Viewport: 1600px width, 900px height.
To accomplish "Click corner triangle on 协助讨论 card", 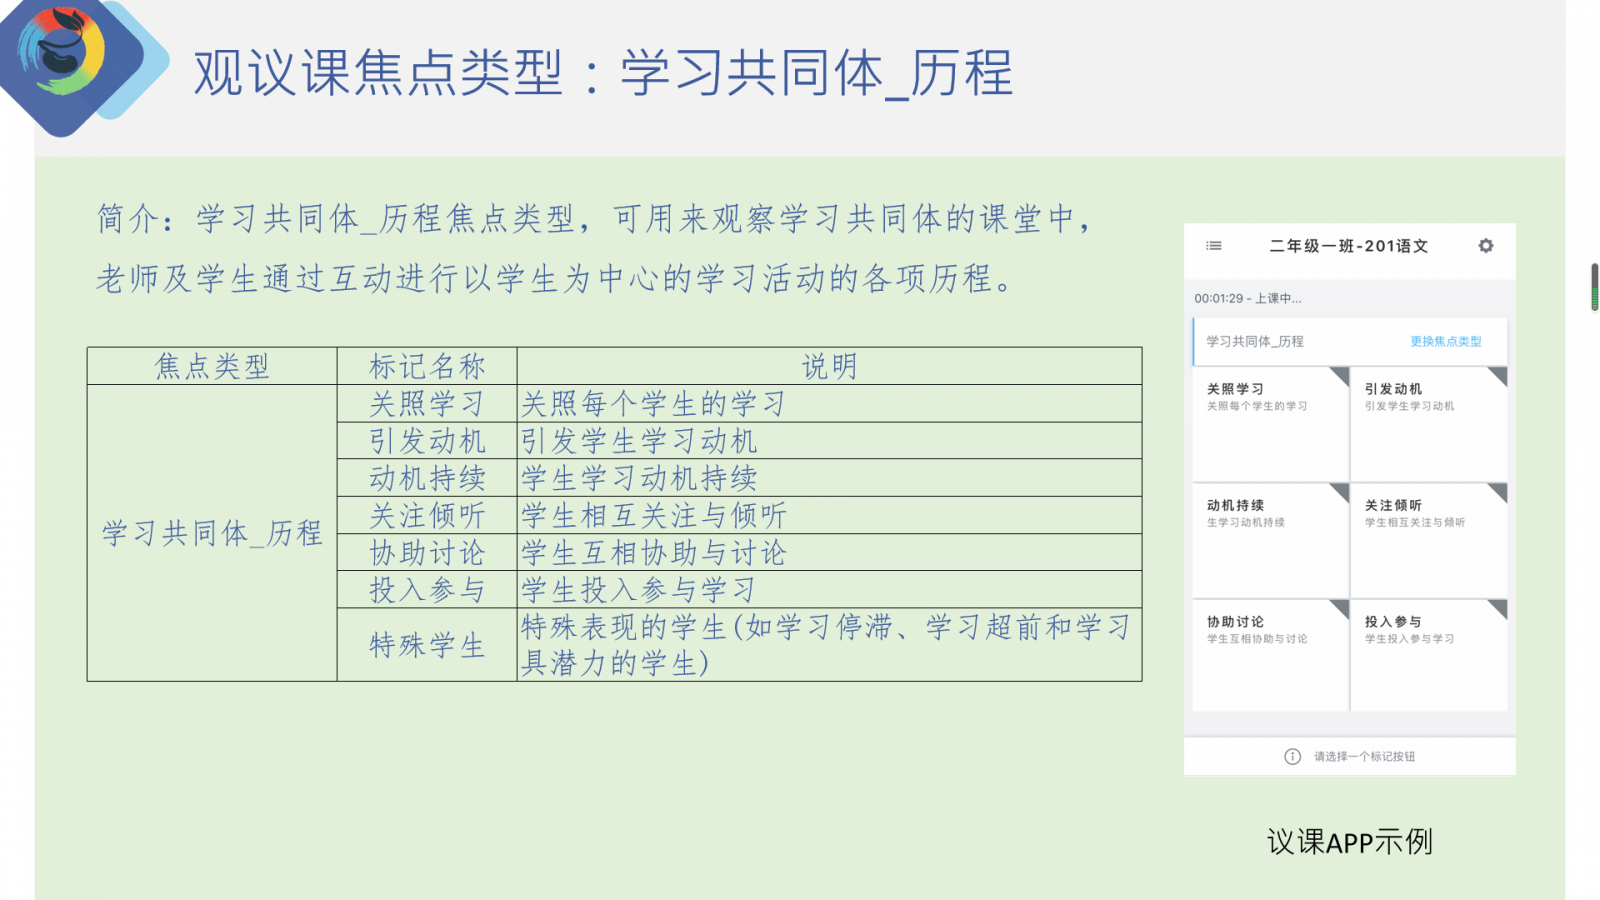I will (1341, 607).
